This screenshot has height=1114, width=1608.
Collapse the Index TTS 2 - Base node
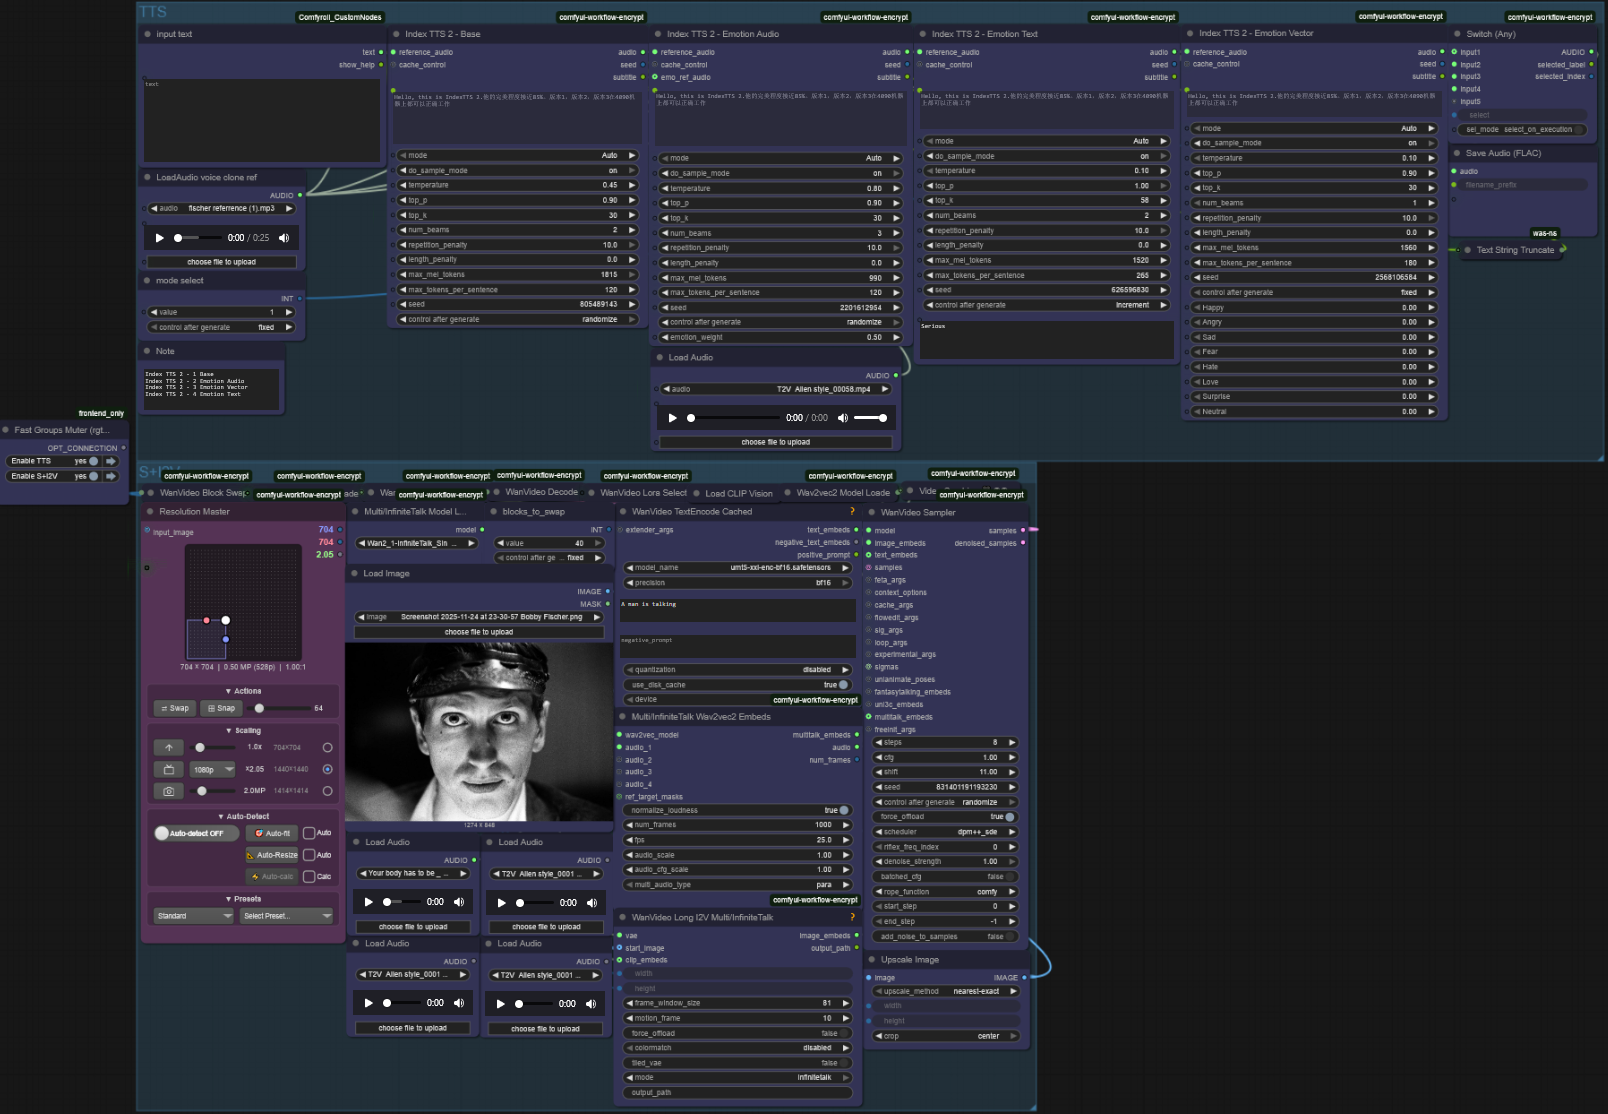click(x=396, y=34)
